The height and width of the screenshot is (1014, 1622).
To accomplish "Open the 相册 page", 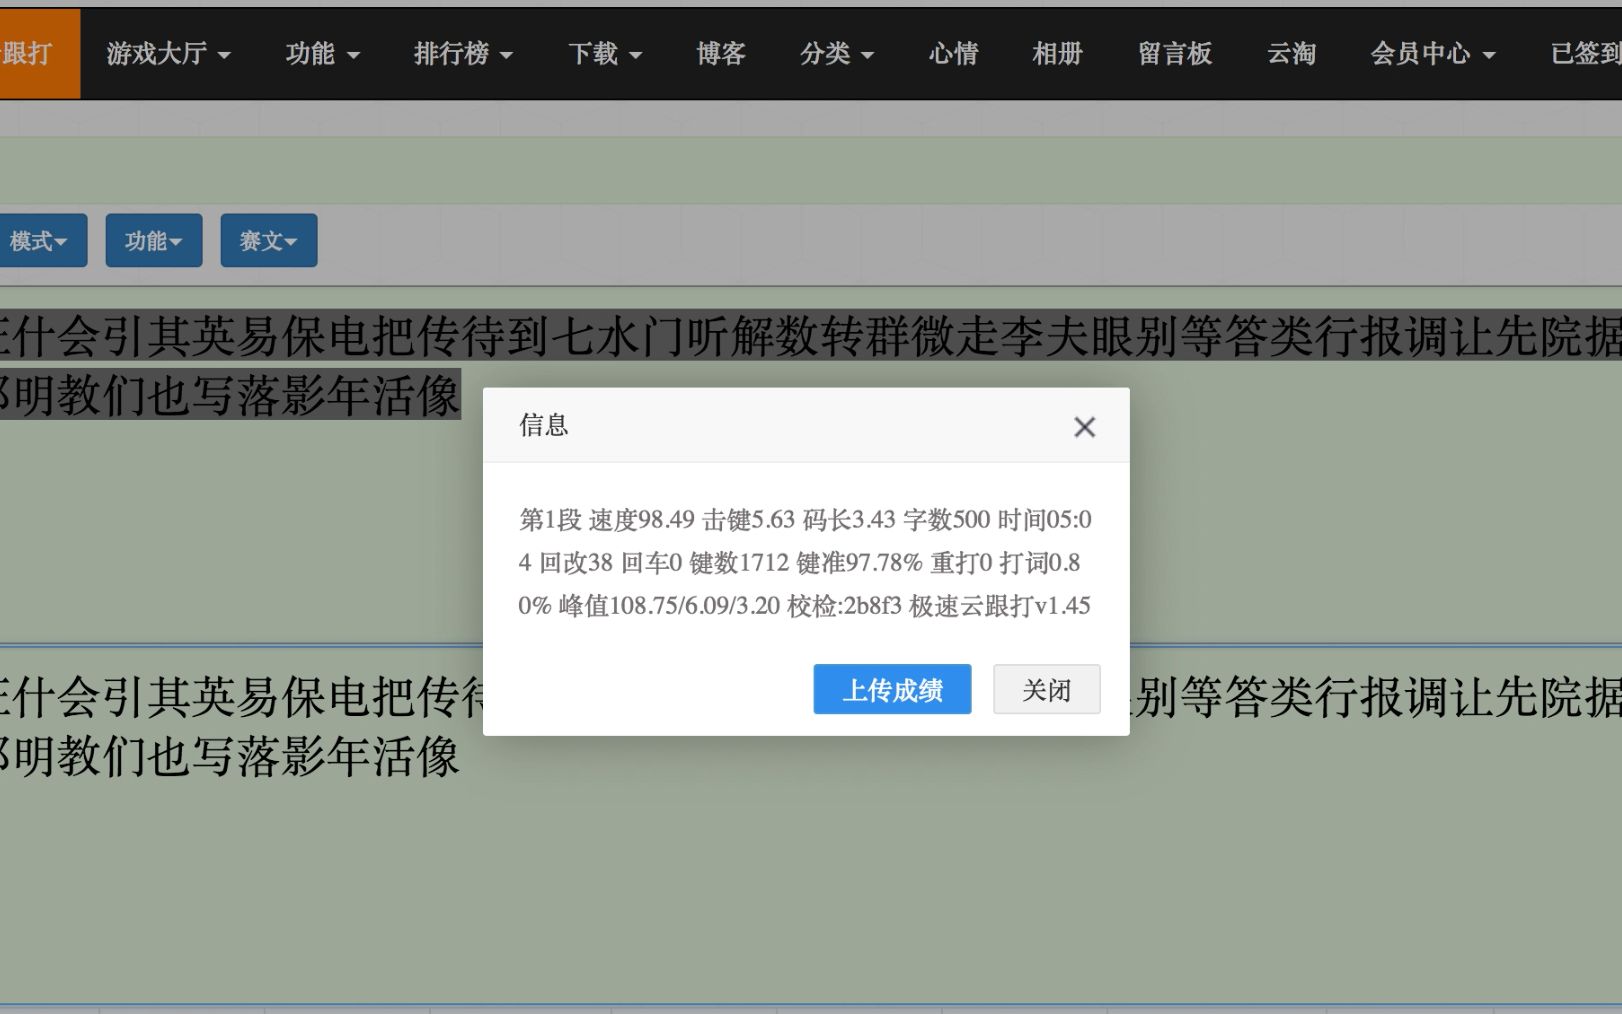I will [1057, 54].
